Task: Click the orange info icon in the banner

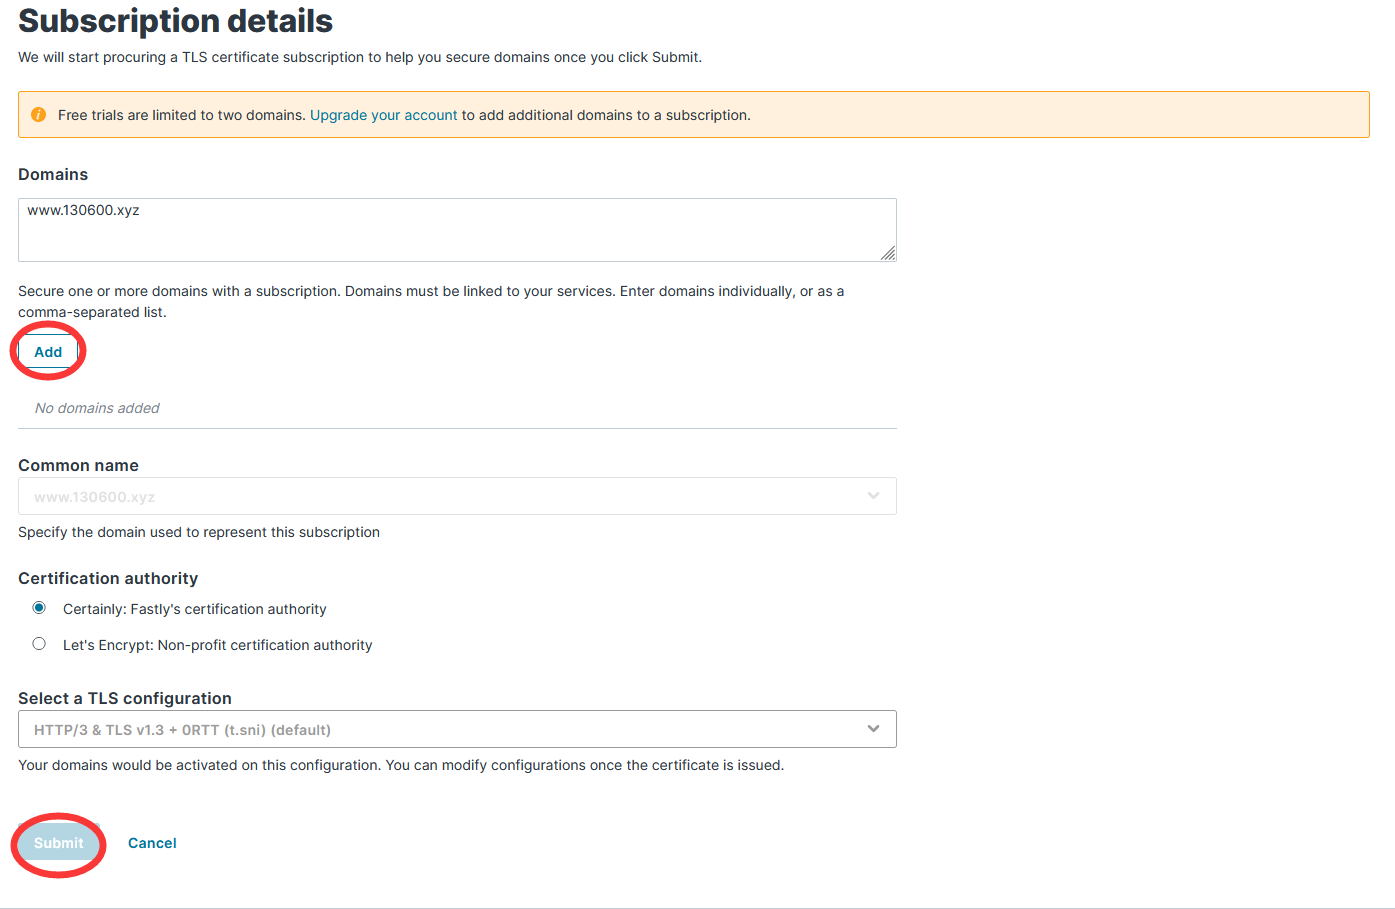Action: [38, 115]
